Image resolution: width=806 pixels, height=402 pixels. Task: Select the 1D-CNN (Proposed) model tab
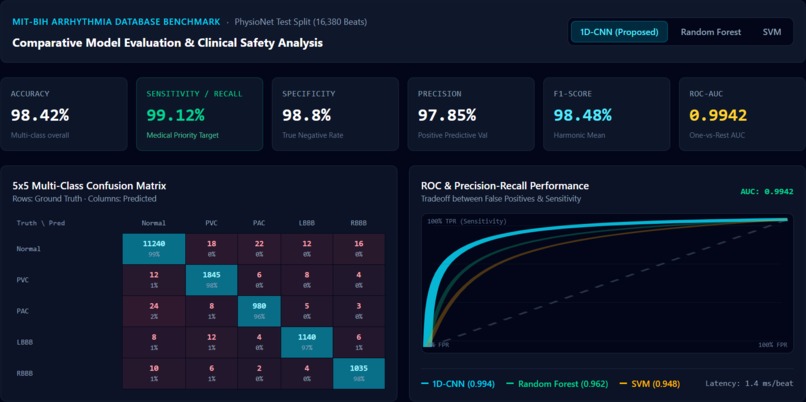pyautogui.click(x=619, y=32)
